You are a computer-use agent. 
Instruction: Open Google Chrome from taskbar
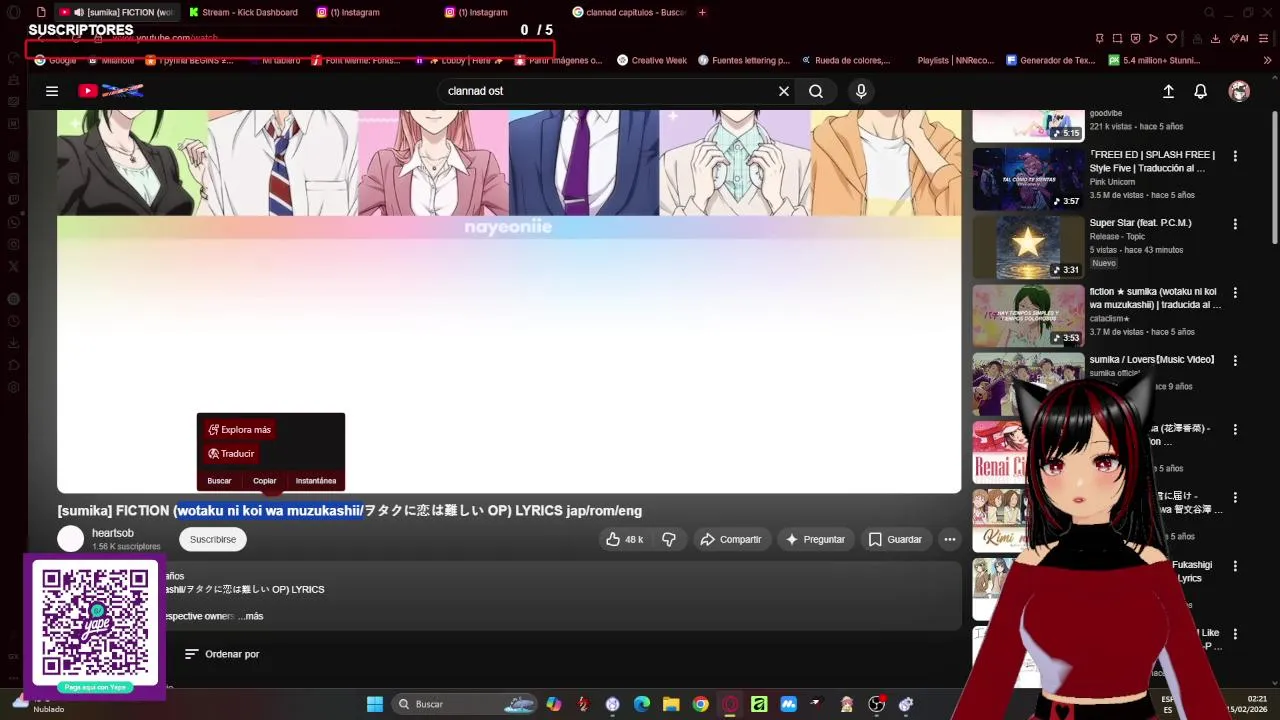[700, 704]
